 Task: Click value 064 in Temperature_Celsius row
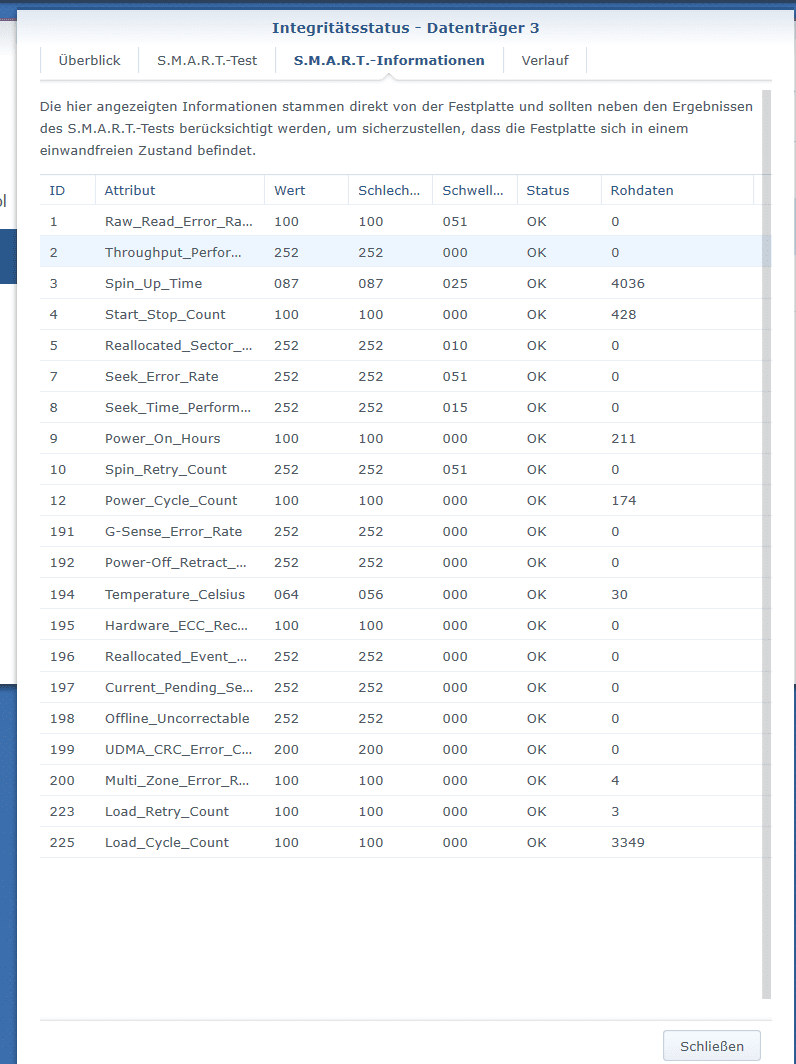pos(286,594)
